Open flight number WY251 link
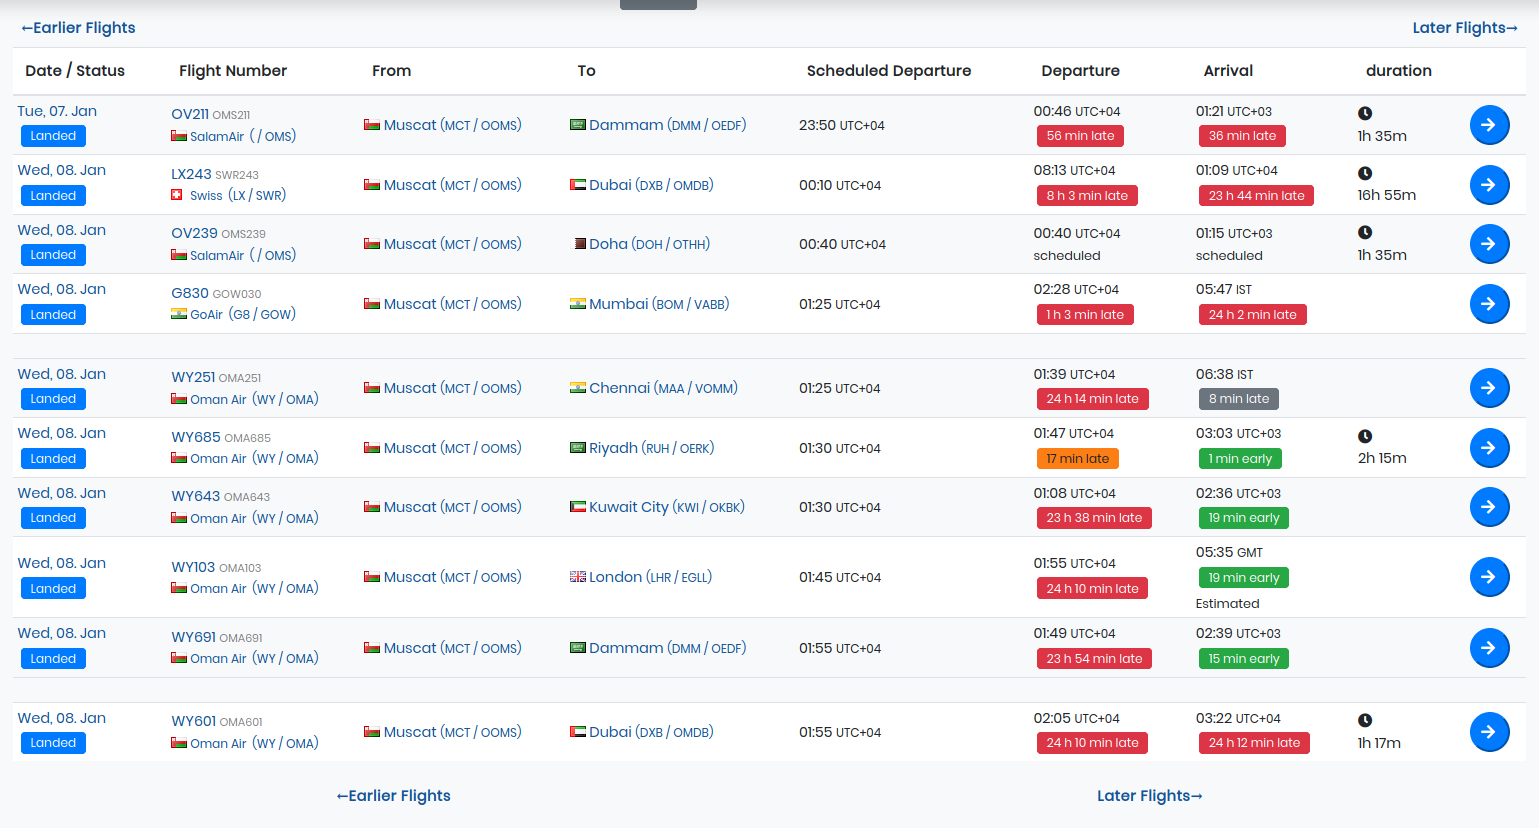This screenshot has height=828, width=1539. [x=193, y=377]
